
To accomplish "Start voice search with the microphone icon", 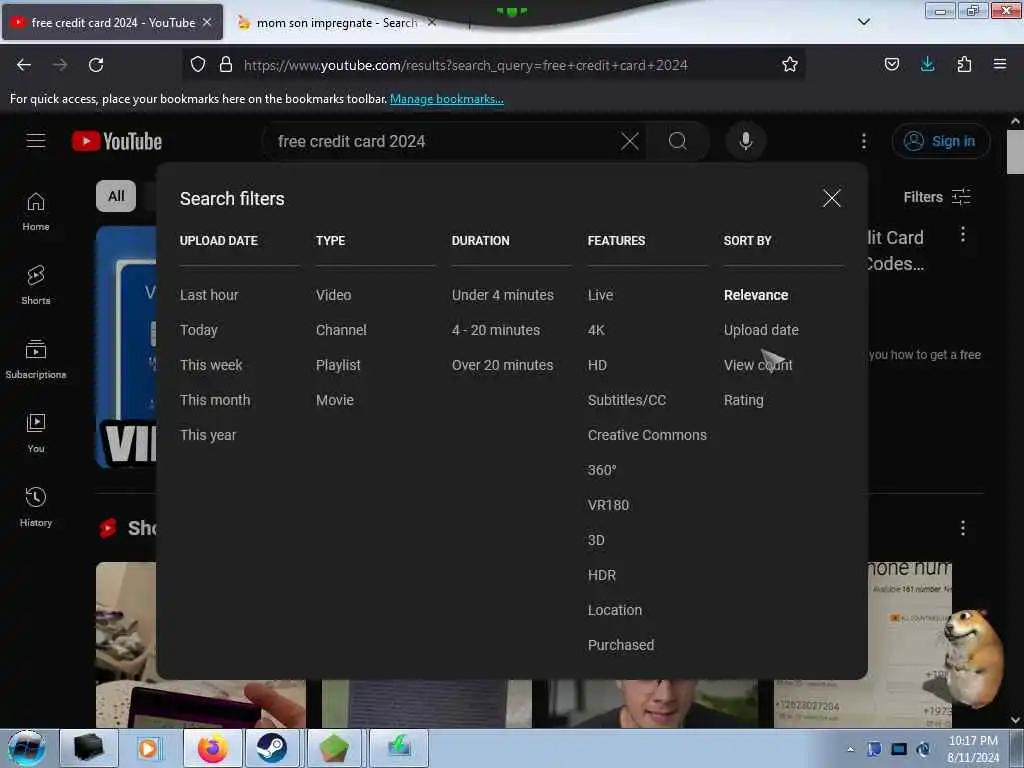I will pyautogui.click(x=745, y=141).
